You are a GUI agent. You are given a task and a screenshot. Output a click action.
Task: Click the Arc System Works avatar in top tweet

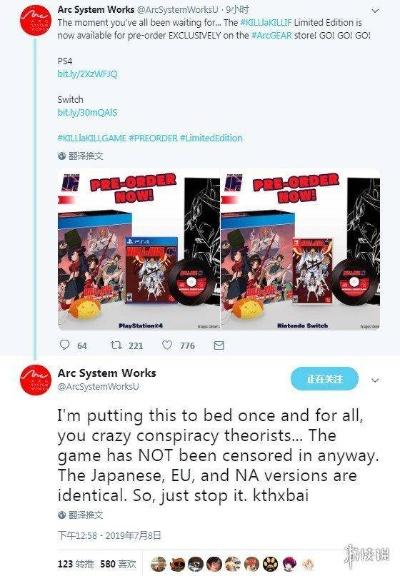tap(35, 20)
